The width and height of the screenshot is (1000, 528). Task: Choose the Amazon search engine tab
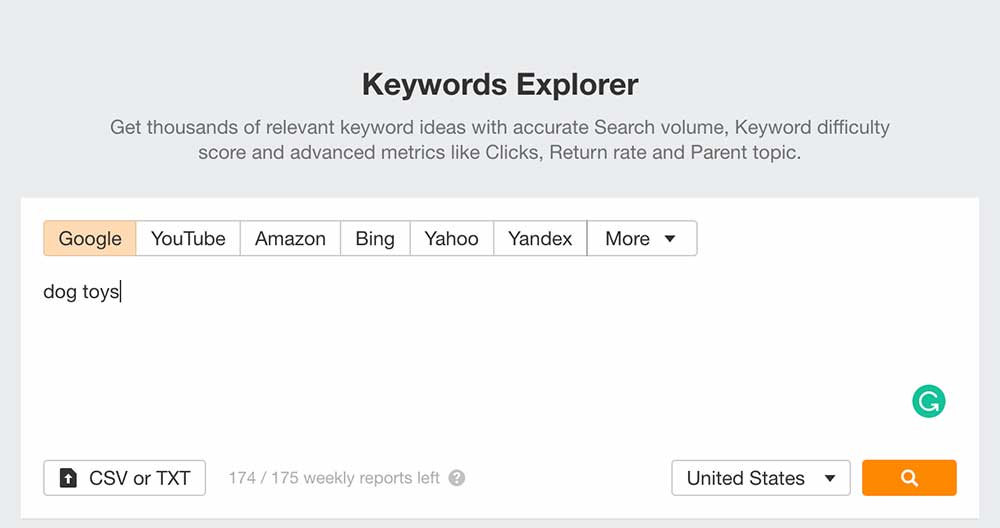pyautogui.click(x=290, y=239)
